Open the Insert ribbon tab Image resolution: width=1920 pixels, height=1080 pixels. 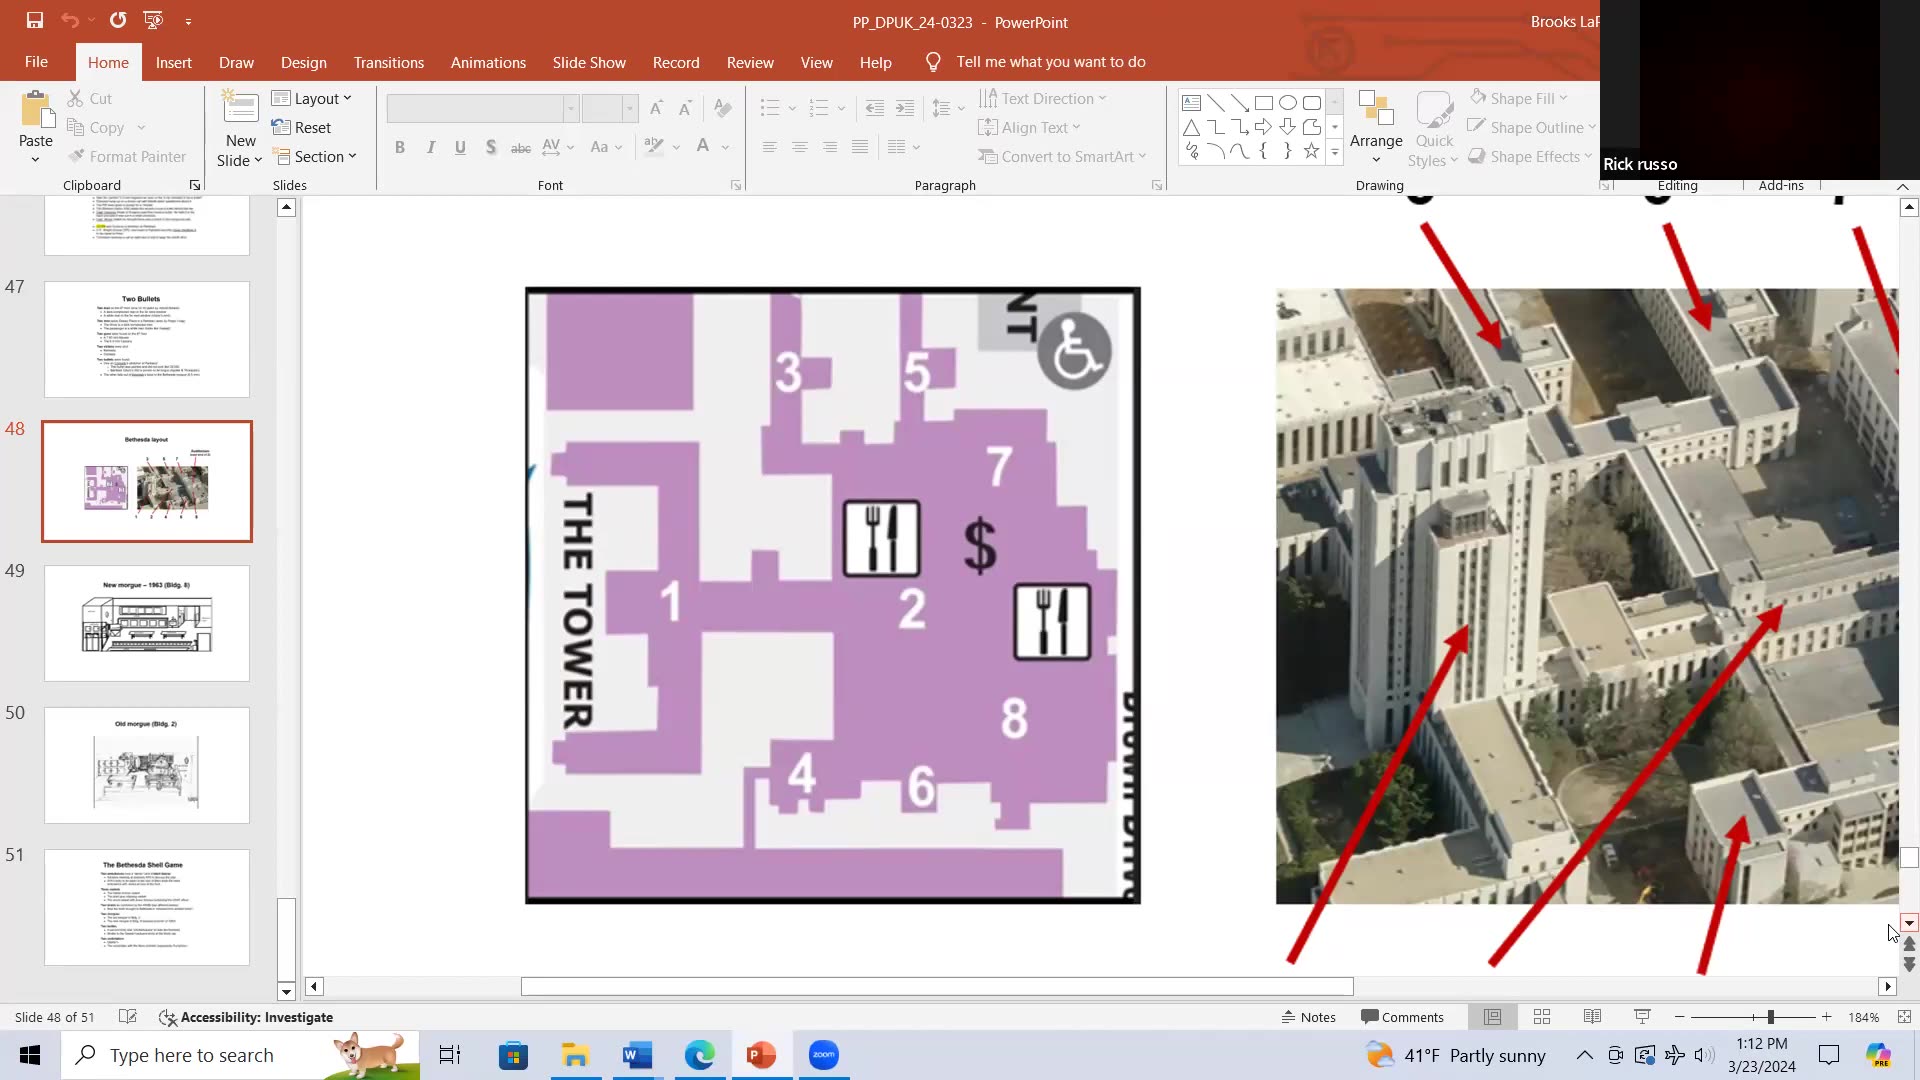pos(173,62)
